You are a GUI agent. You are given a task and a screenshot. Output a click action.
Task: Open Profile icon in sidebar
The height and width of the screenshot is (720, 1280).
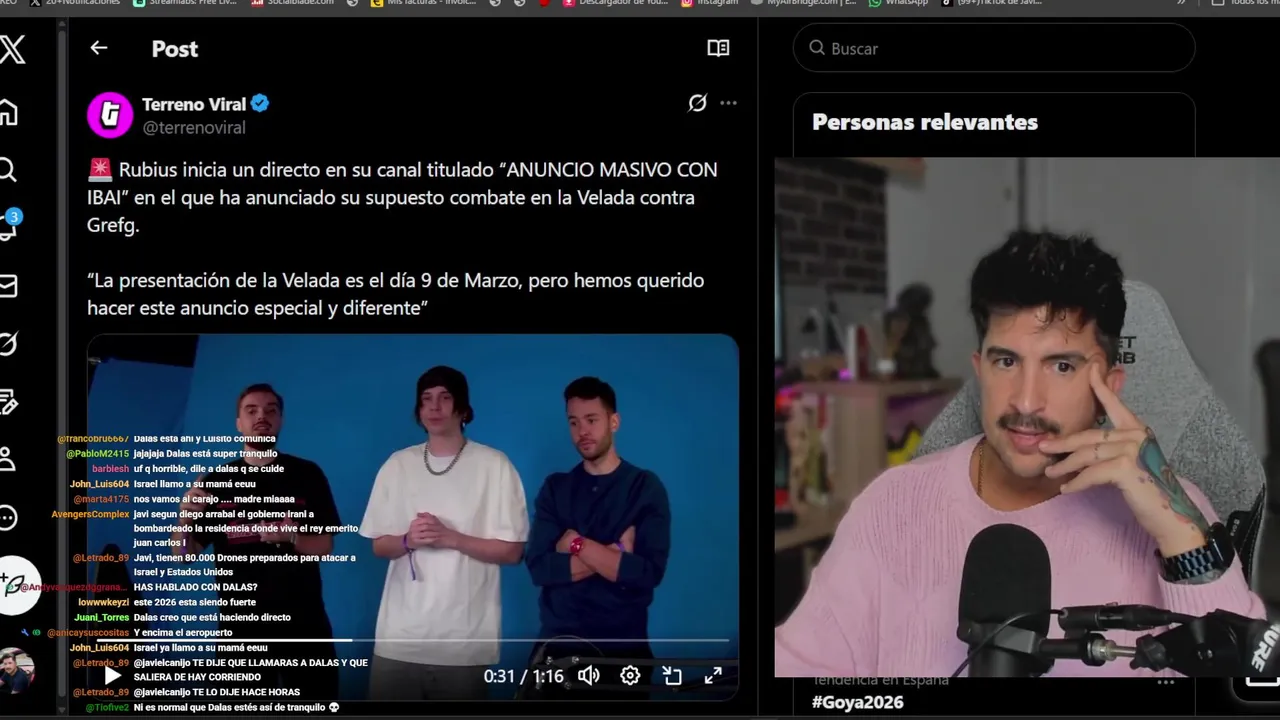point(8,459)
